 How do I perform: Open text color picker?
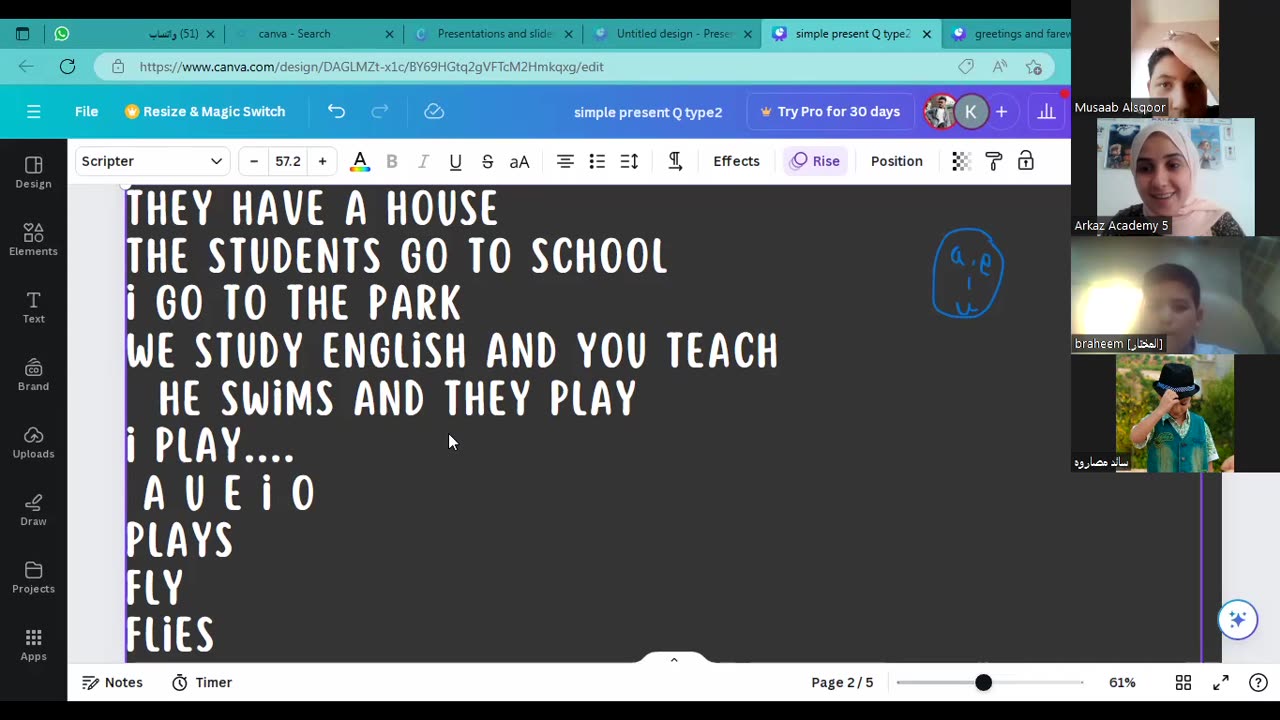360,161
